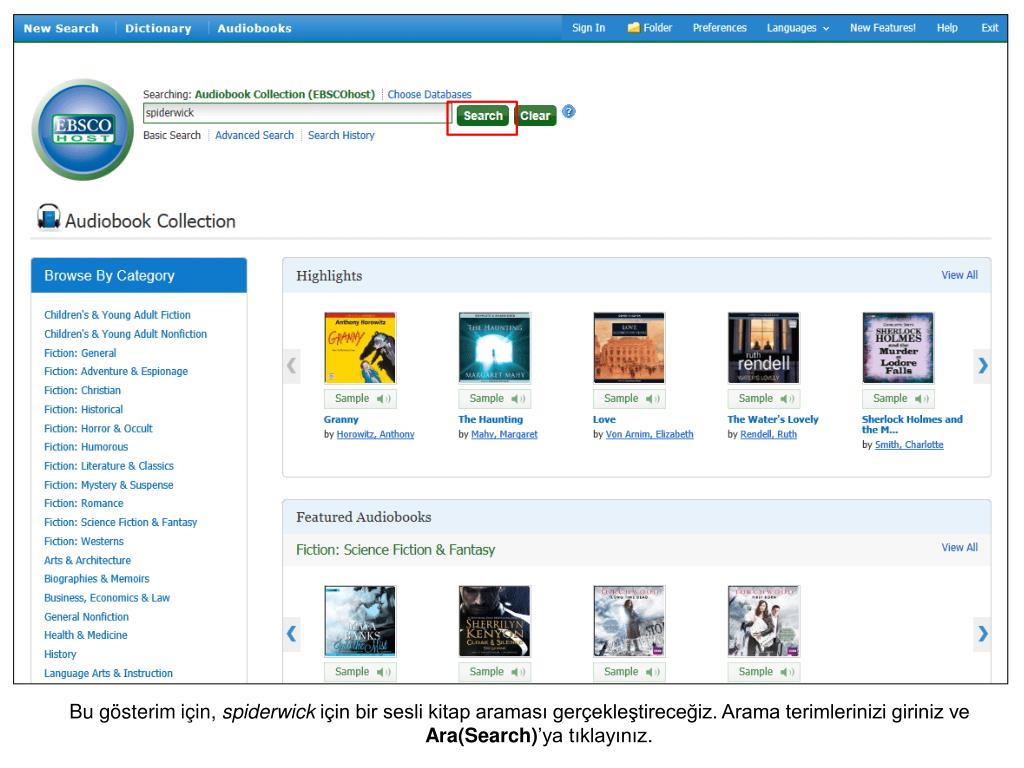Open The Water's Lovely title link
Screen dimensions: 1024x768
tap(773, 419)
